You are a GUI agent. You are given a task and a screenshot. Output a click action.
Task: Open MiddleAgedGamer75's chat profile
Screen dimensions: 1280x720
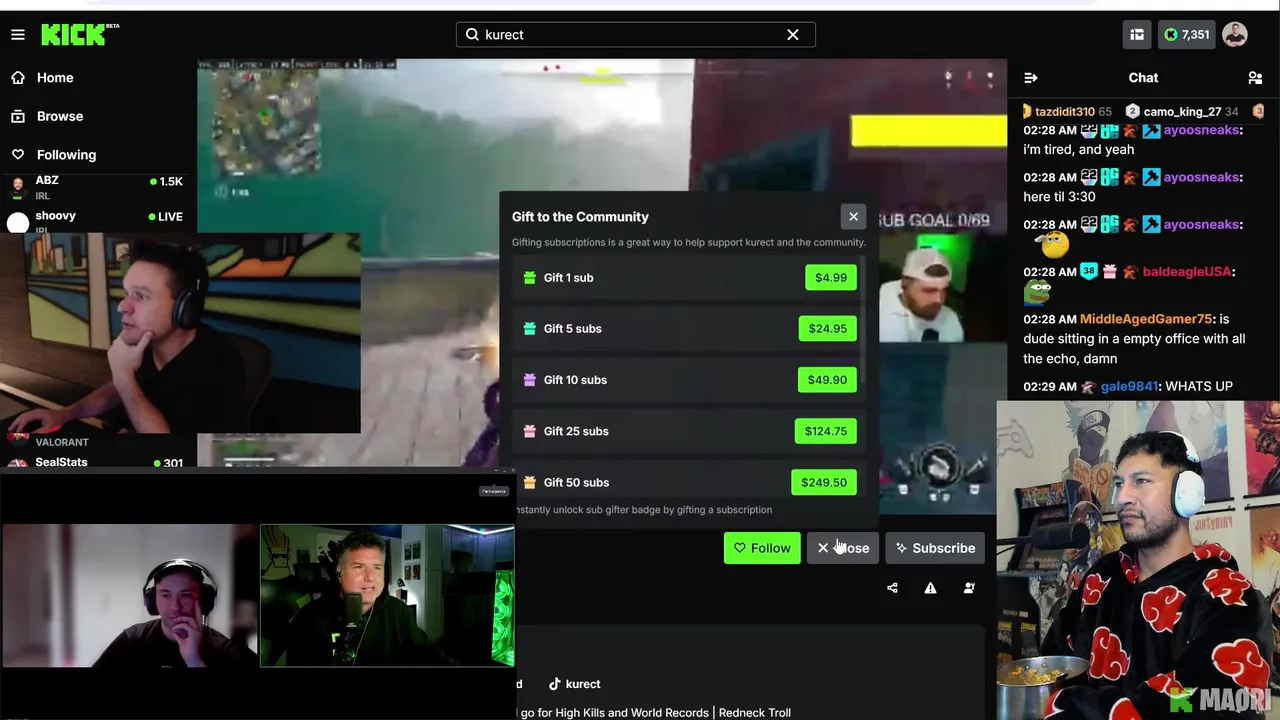[1146, 319]
